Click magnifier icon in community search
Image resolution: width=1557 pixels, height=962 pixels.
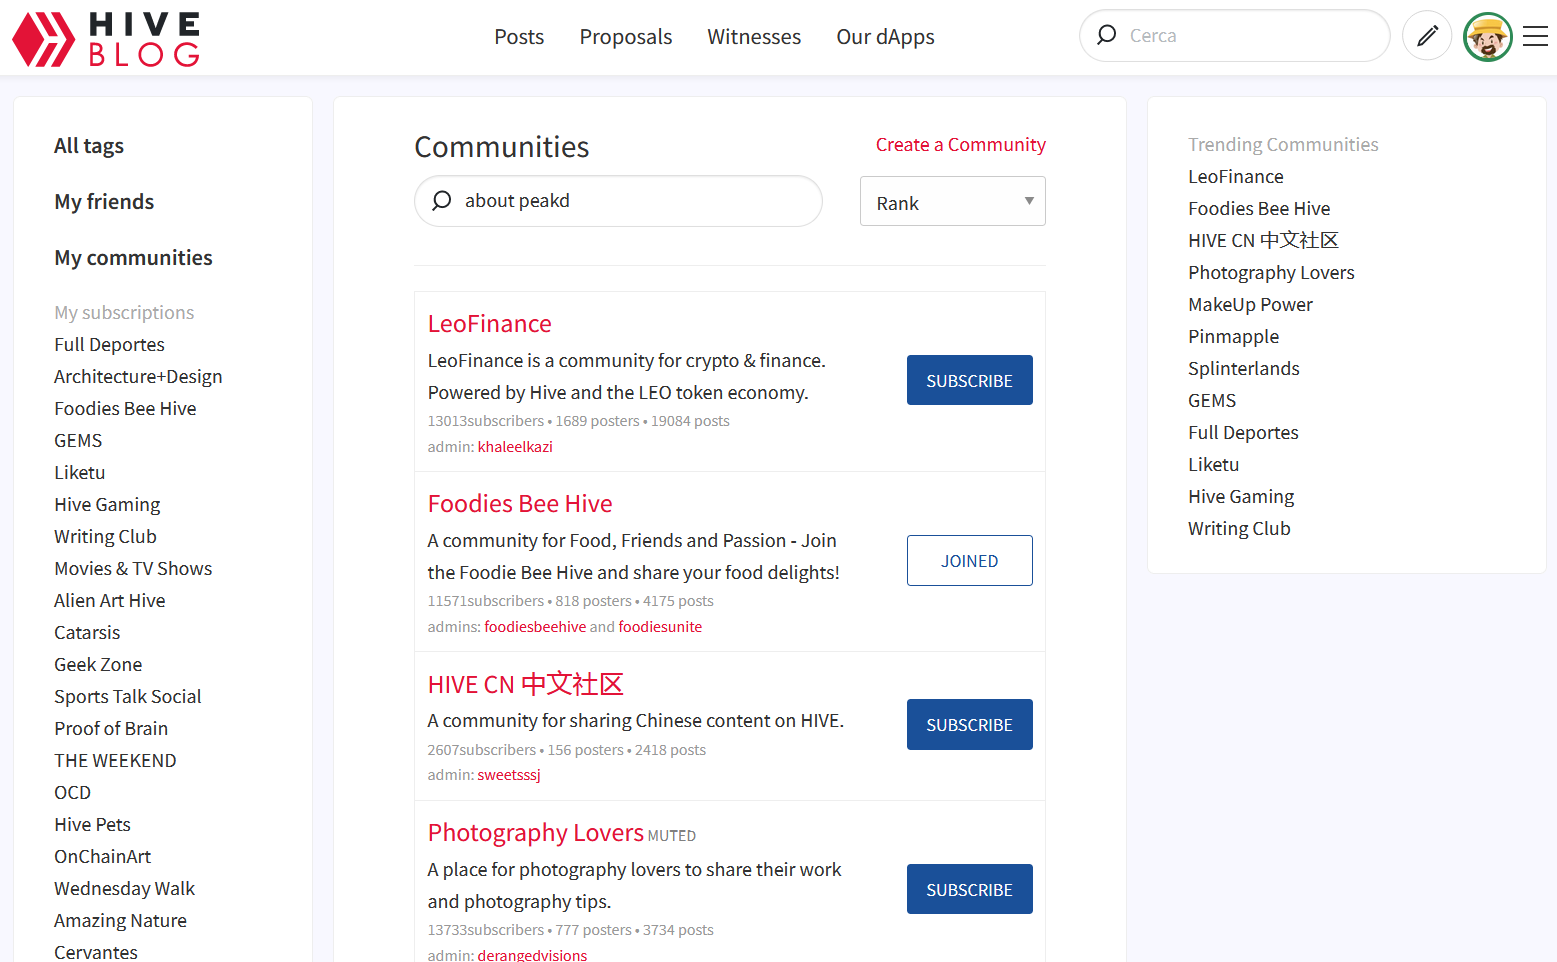pyautogui.click(x=441, y=201)
